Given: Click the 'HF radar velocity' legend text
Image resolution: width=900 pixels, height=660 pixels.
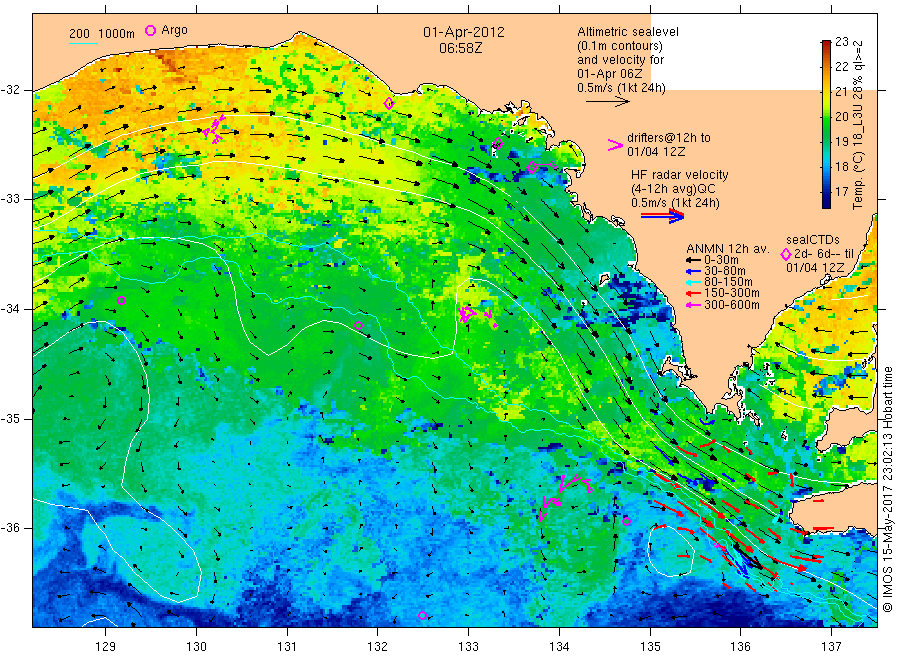Looking at the screenshot, I should [x=680, y=175].
